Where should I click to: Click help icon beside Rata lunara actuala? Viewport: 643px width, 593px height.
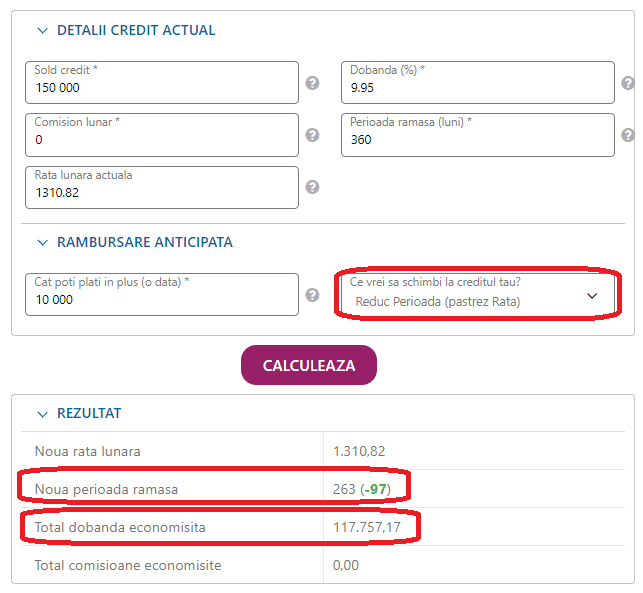coord(312,187)
